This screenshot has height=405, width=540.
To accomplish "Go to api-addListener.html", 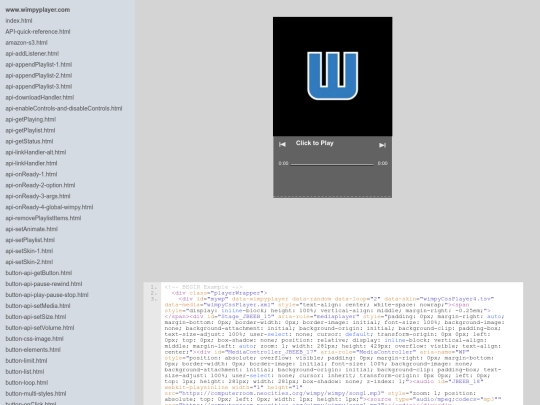I will click(x=32, y=54).
